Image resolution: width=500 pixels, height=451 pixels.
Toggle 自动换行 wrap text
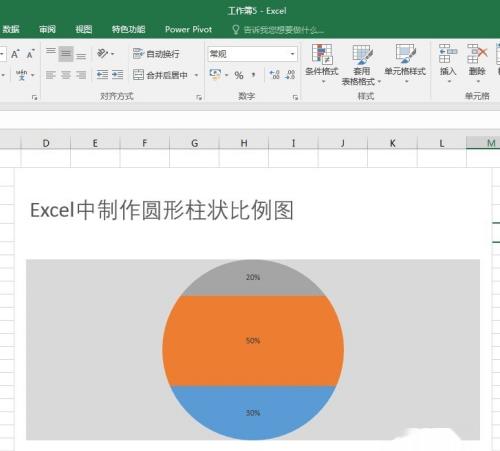point(156,54)
